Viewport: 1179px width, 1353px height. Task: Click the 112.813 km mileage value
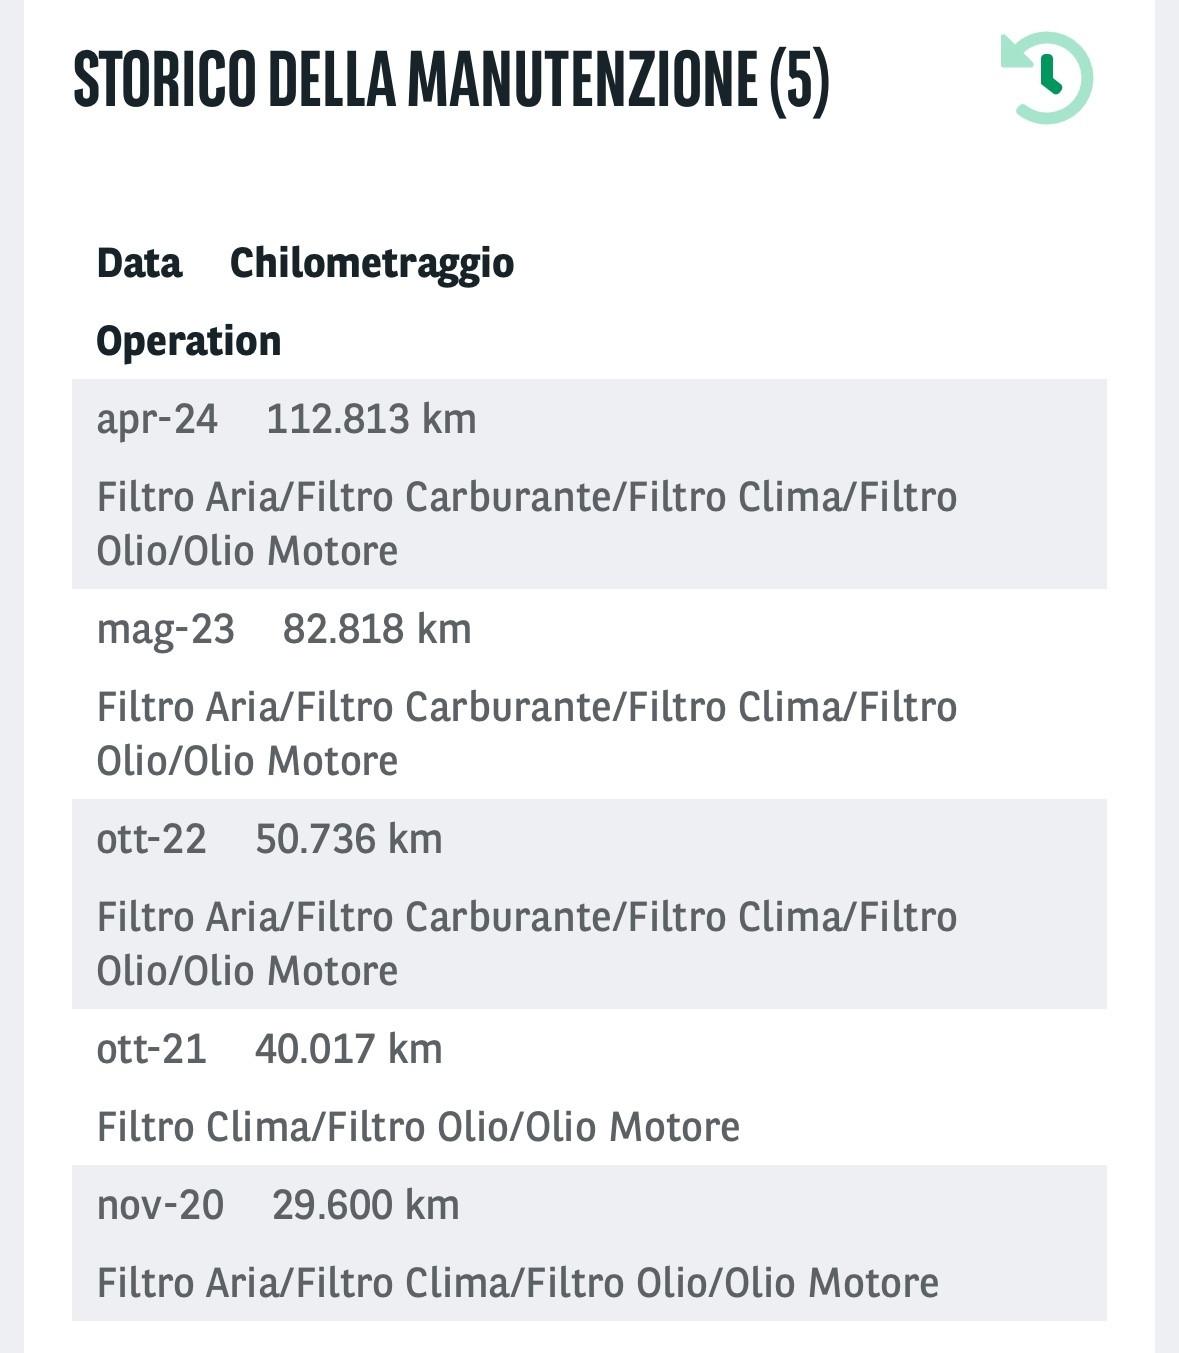(x=371, y=419)
